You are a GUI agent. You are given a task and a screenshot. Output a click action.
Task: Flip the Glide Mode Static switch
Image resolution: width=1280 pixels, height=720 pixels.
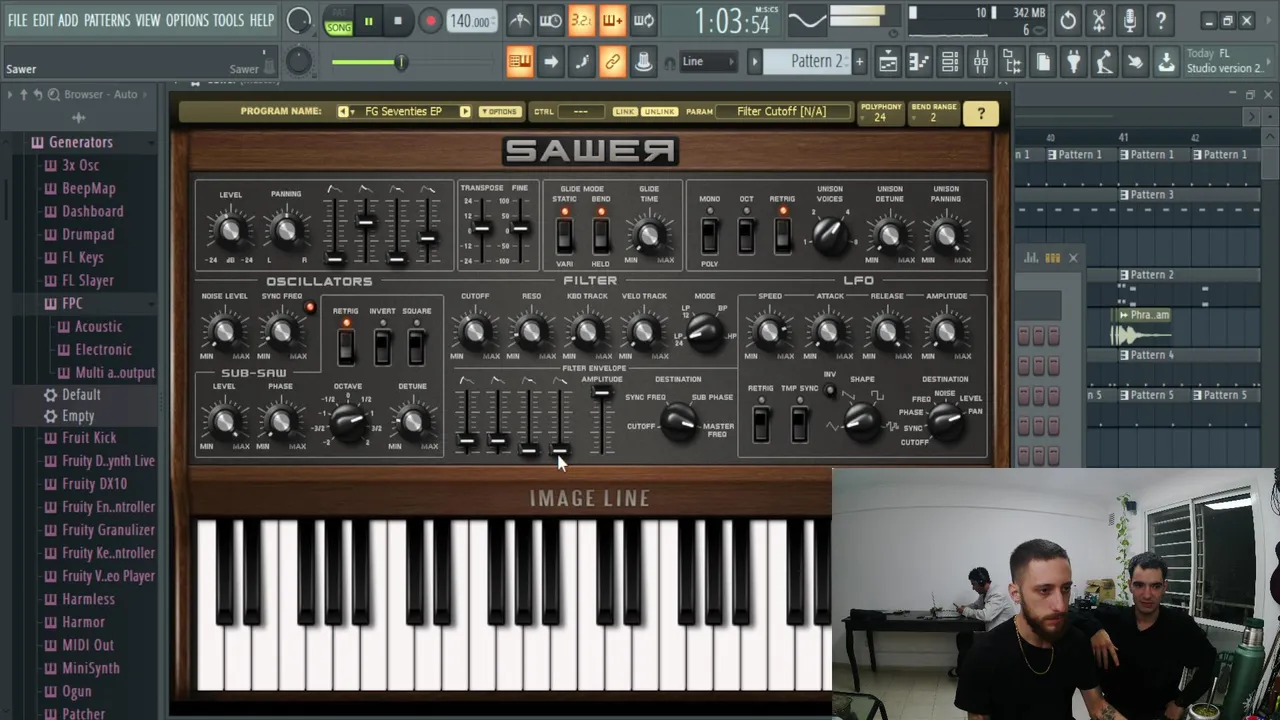pyautogui.click(x=564, y=236)
